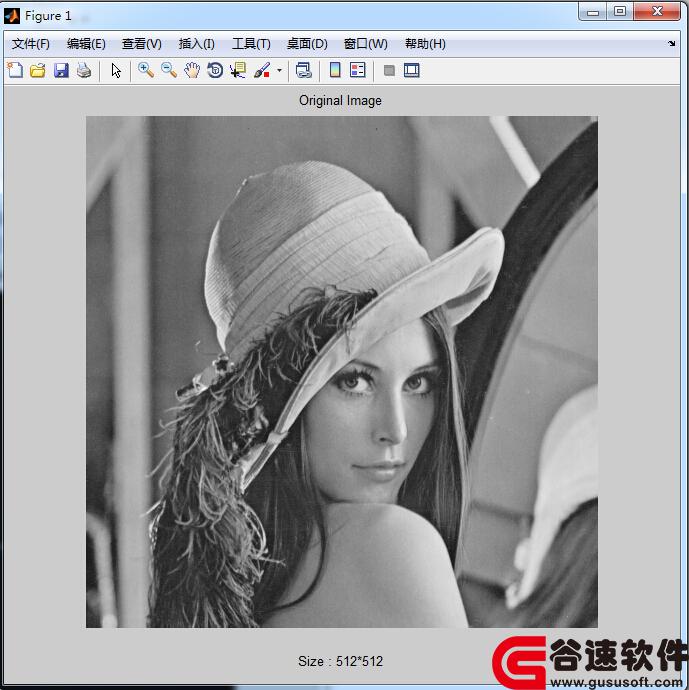689x690 pixels.
Task: Close the Figure 1 window
Action: [x=657, y=11]
